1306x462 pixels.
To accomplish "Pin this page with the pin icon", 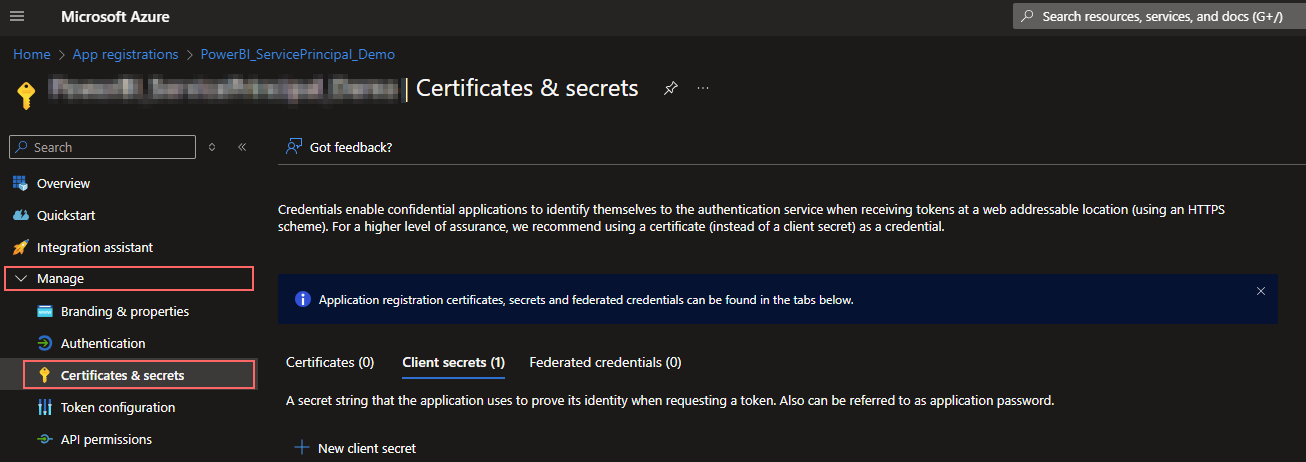I will click(x=671, y=88).
